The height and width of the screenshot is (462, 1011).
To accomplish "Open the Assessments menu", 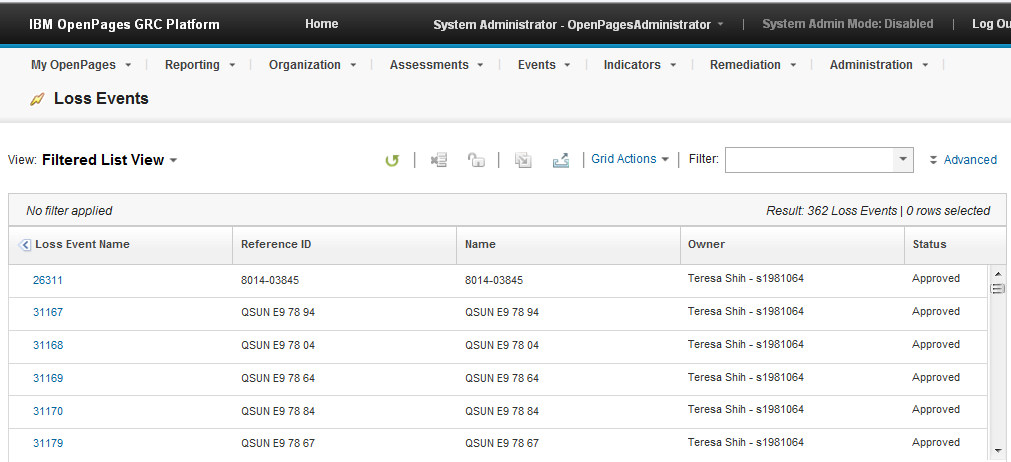I will coord(437,64).
